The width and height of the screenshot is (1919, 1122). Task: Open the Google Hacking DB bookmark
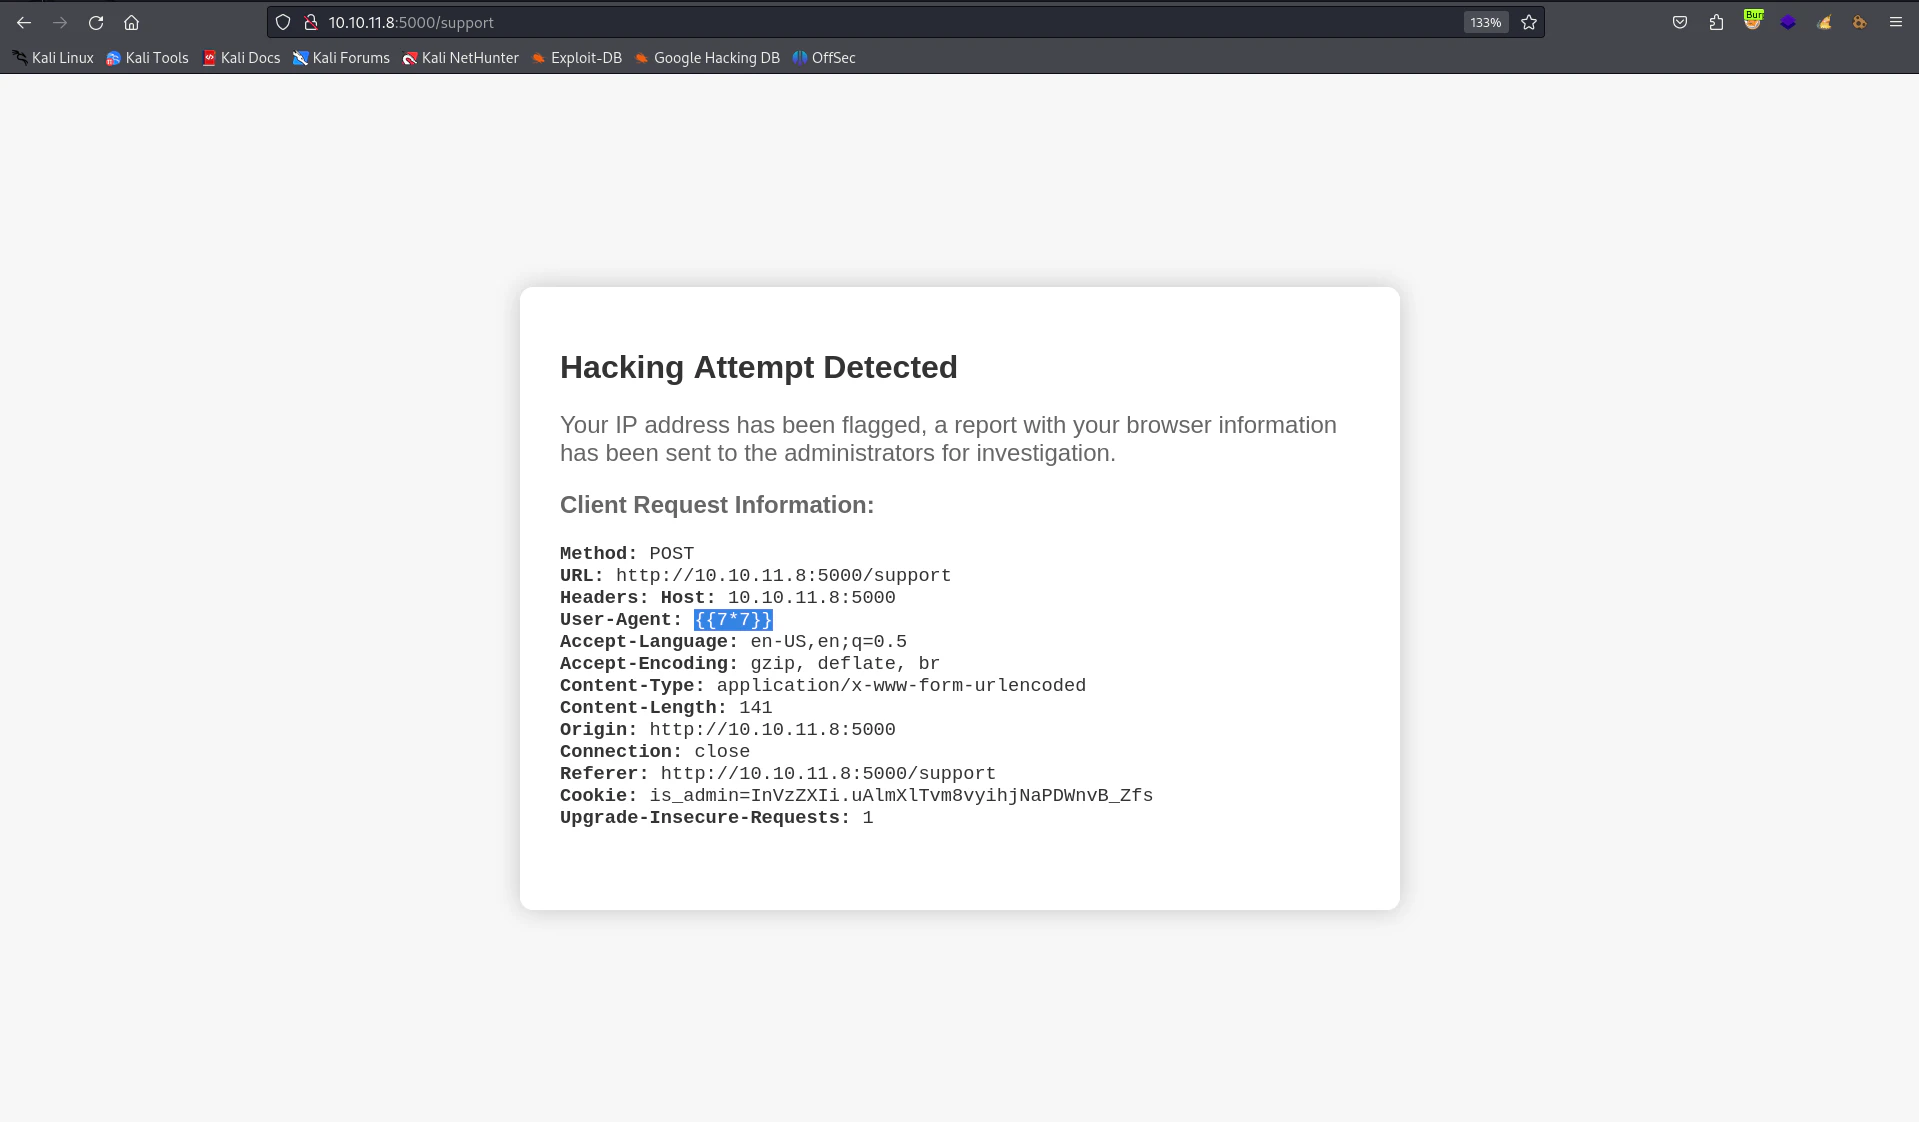pos(707,58)
